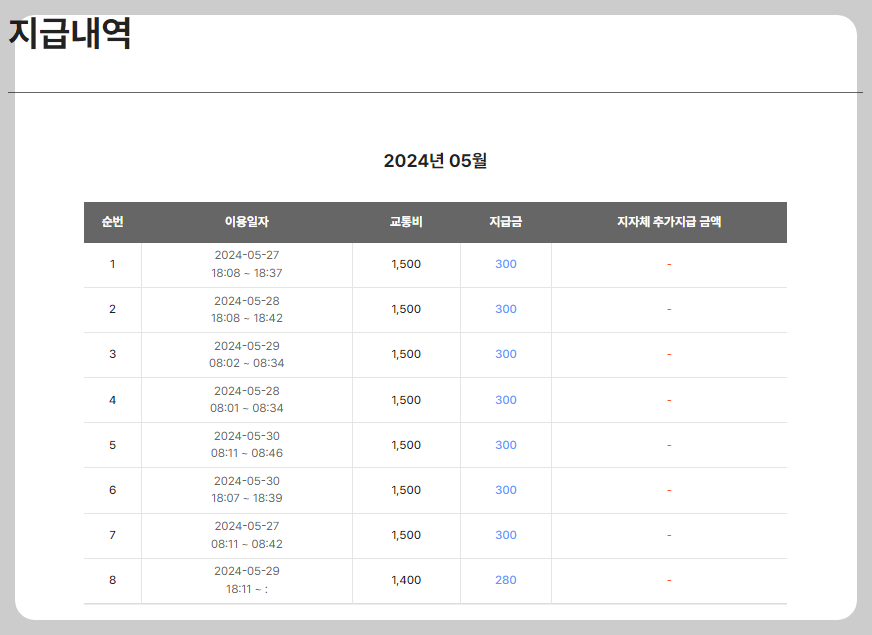Click the 1,500 fare in row 4
The image size is (872, 635).
406,400
